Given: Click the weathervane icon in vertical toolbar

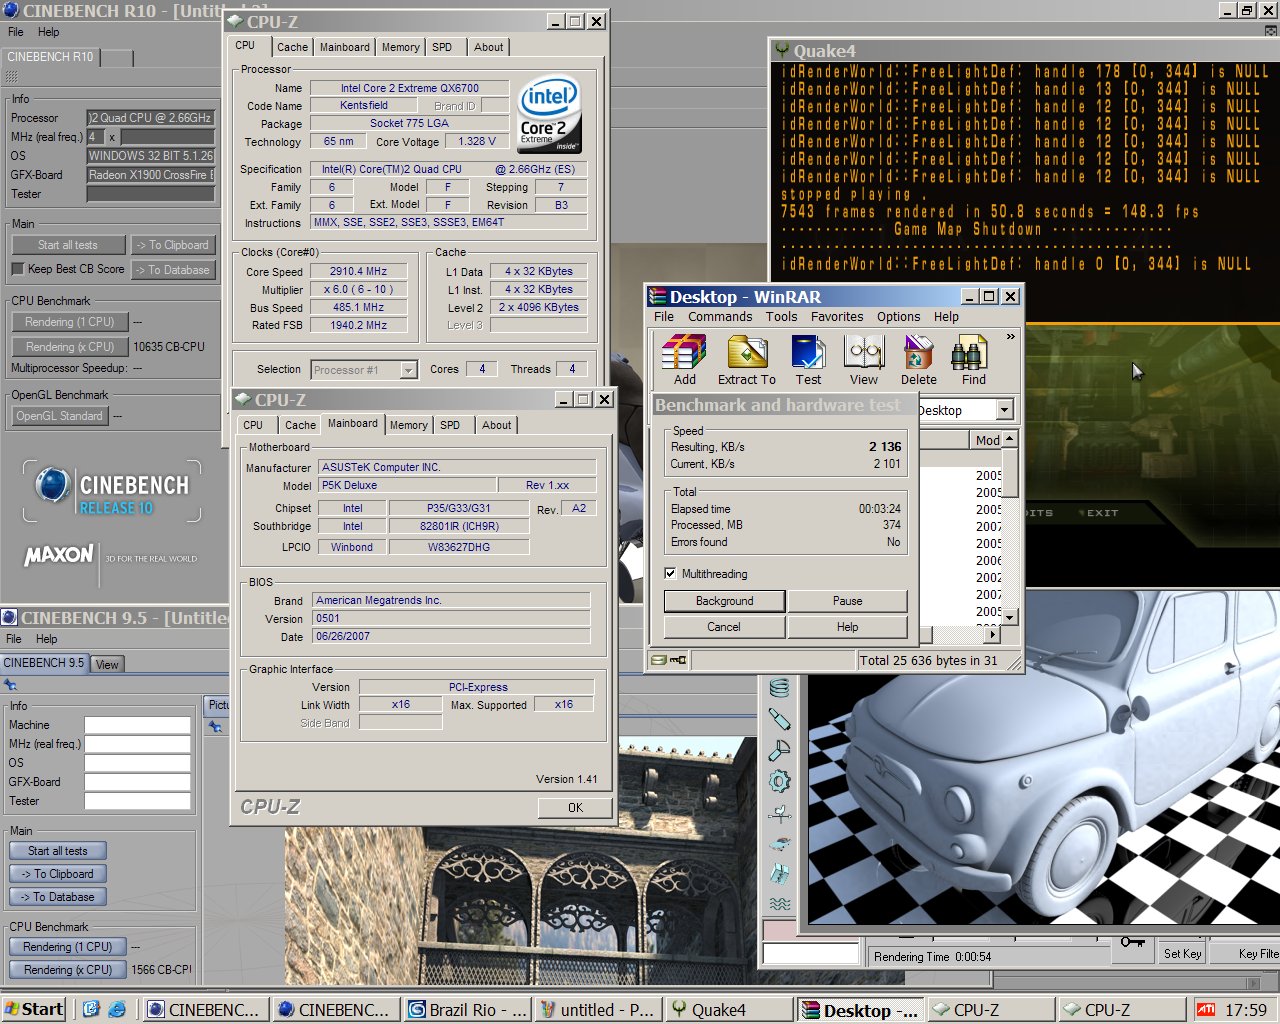Looking at the screenshot, I should point(780,814).
